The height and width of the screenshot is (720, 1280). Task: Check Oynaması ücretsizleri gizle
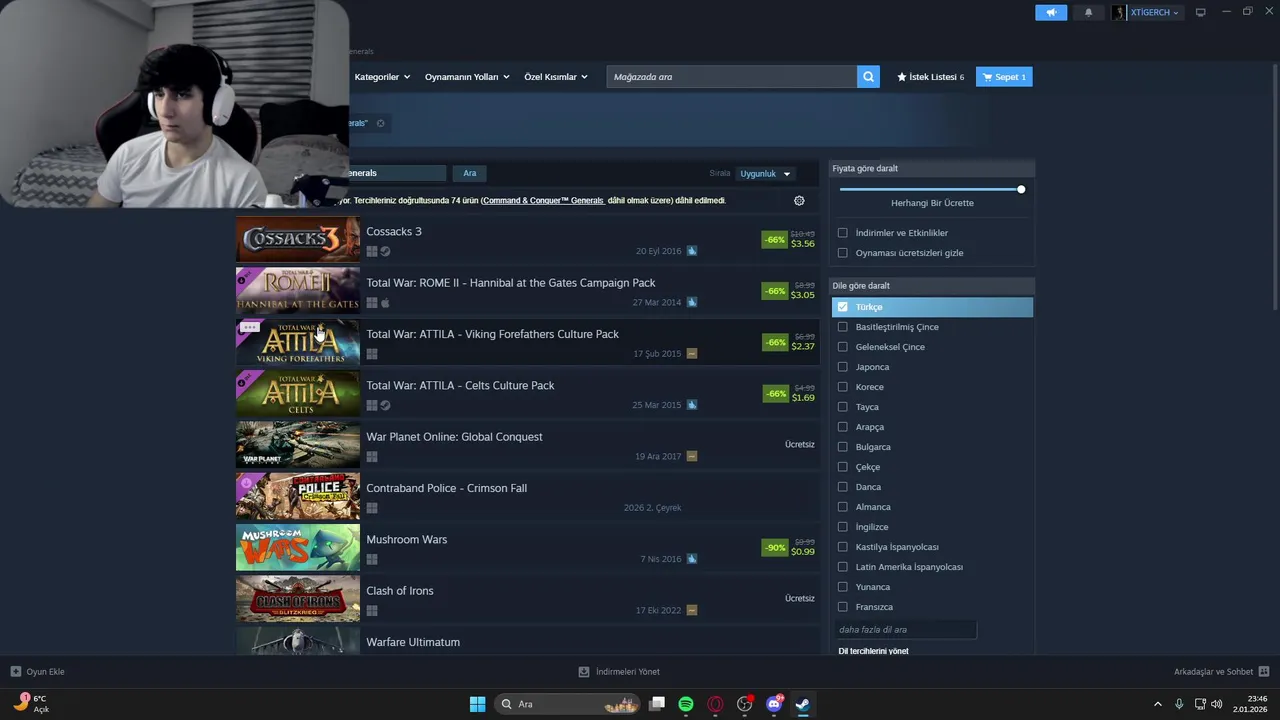click(842, 253)
